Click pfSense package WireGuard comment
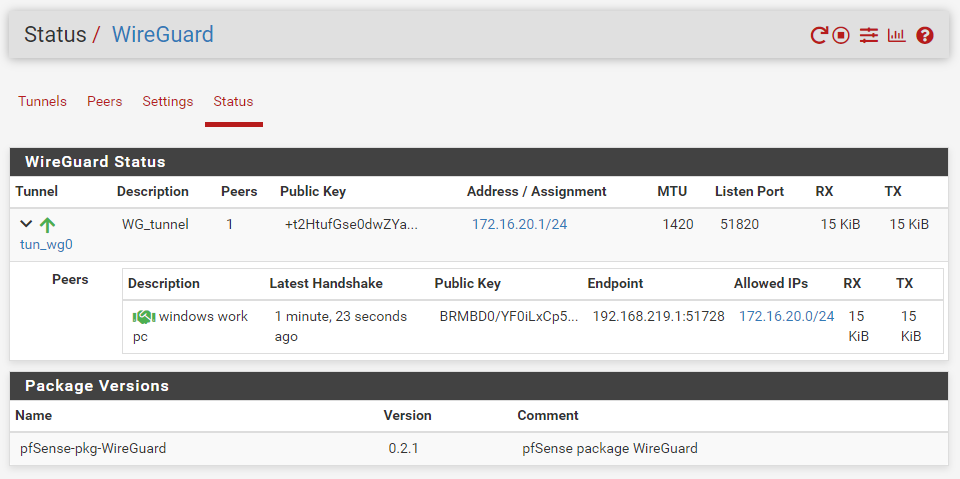This screenshot has height=479, width=960. pos(610,448)
